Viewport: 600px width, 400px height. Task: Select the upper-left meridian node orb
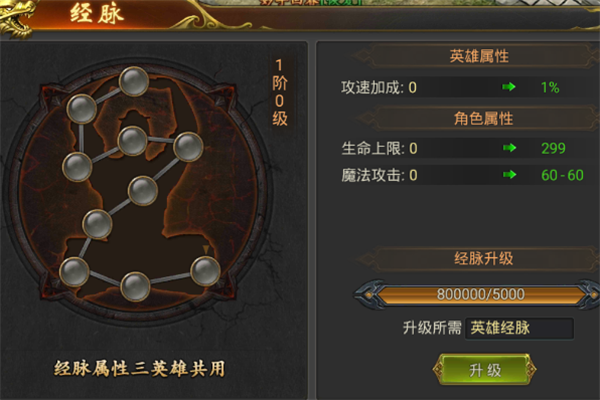82,109
